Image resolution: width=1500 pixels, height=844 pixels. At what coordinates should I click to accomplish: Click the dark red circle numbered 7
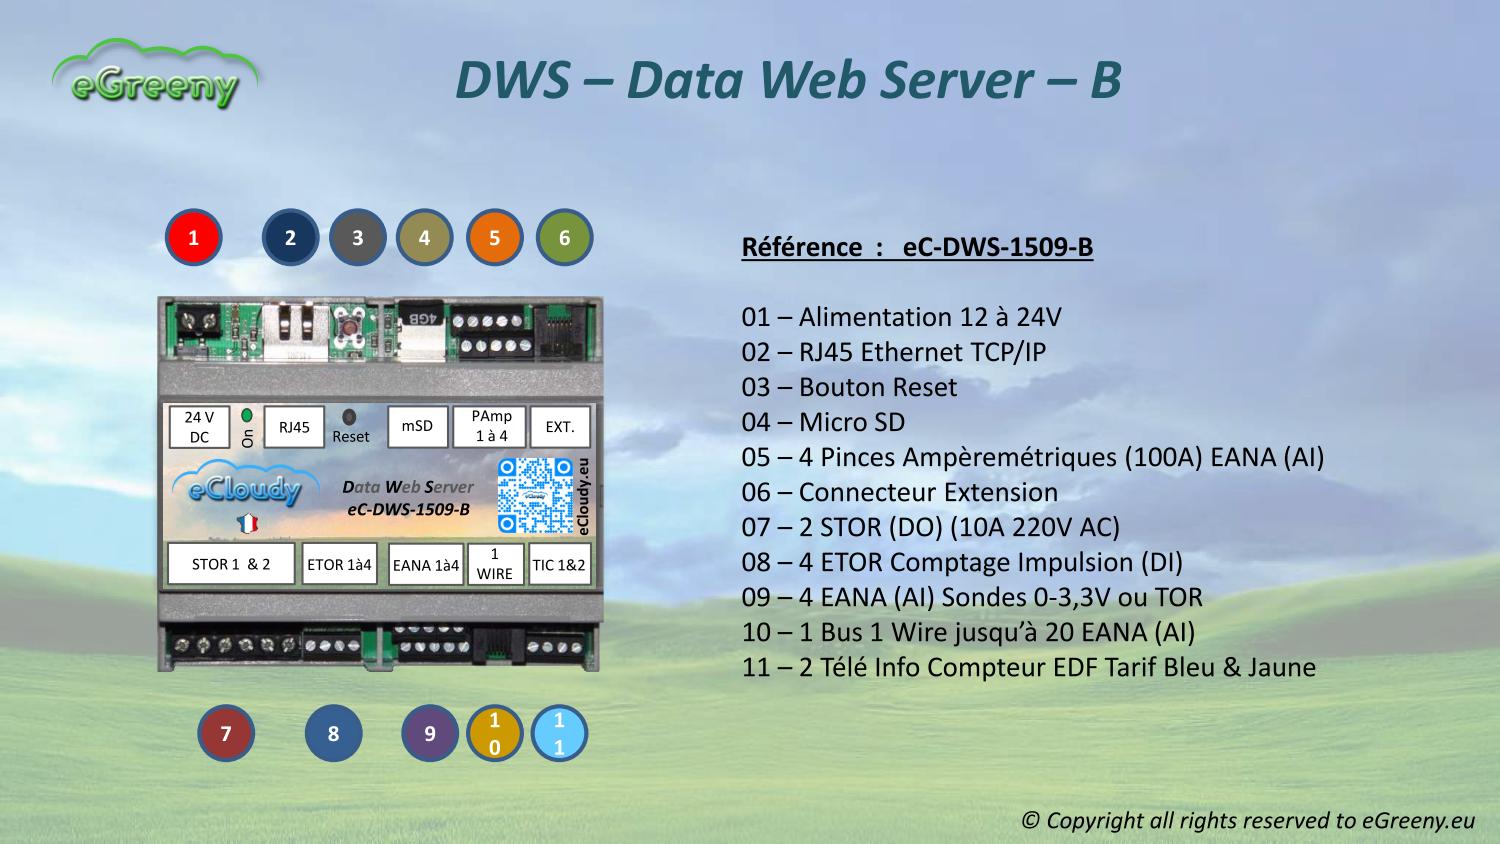[226, 733]
